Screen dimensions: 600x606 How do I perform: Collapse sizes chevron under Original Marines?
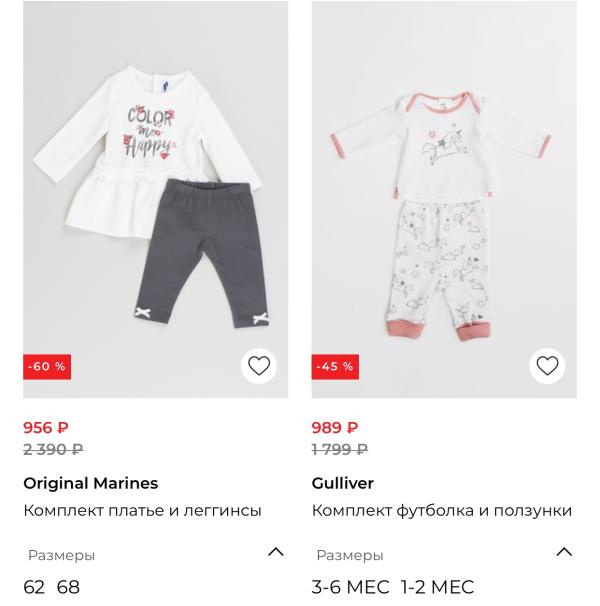tap(276, 552)
